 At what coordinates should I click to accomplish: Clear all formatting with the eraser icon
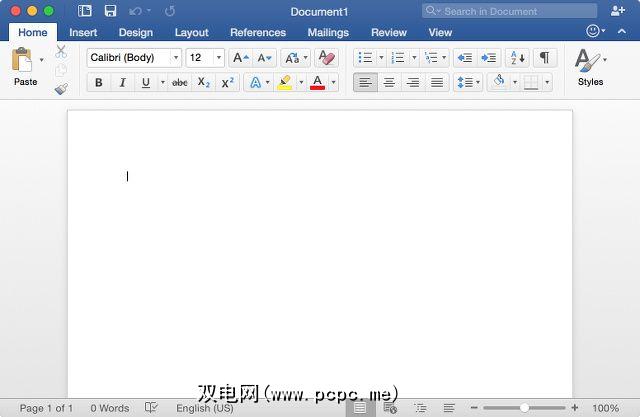pos(327,58)
